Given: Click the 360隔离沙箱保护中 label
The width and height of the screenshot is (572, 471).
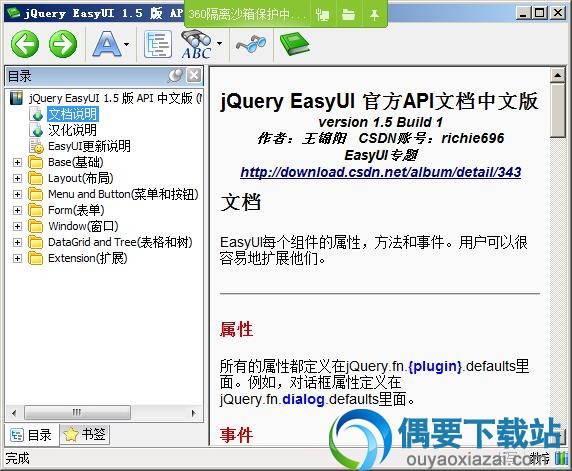Looking at the screenshot, I should (246, 14).
